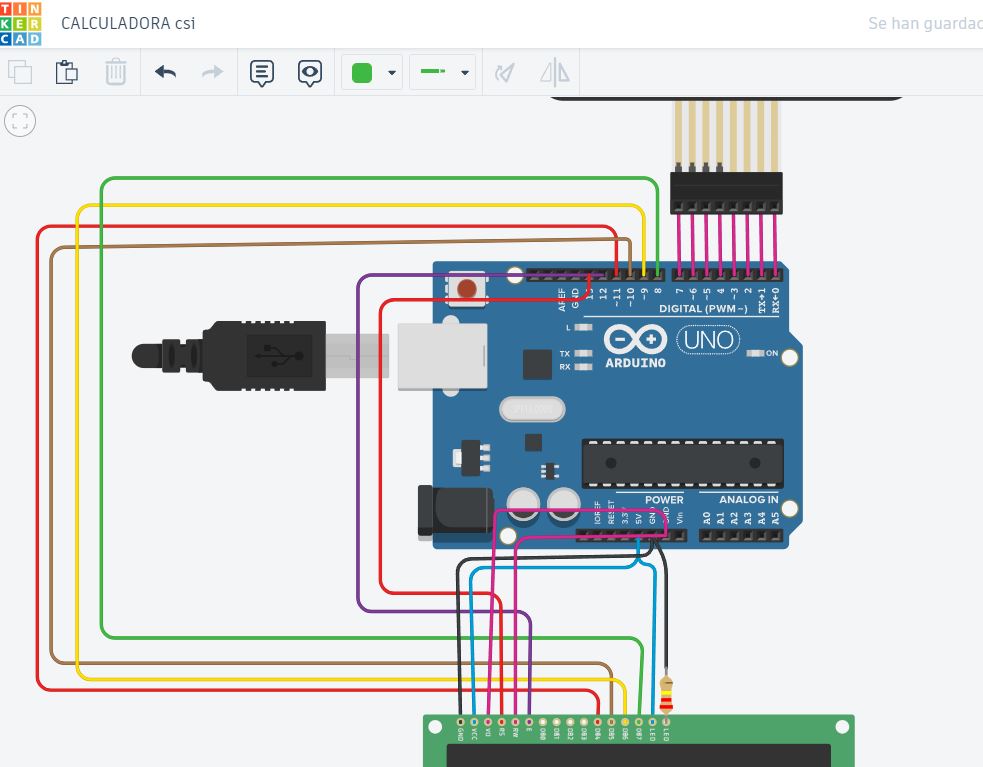Select the Paste clipboard icon
Image resolution: width=983 pixels, height=767 pixels.
(x=66, y=72)
